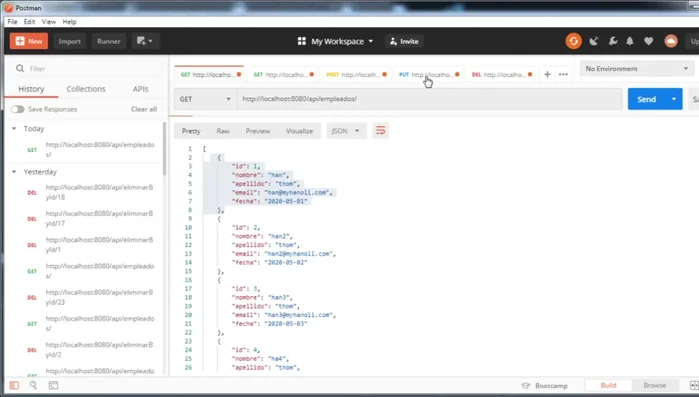This screenshot has width=699, height=397.
Task: Click the heart icon in header
Action: 648,41
